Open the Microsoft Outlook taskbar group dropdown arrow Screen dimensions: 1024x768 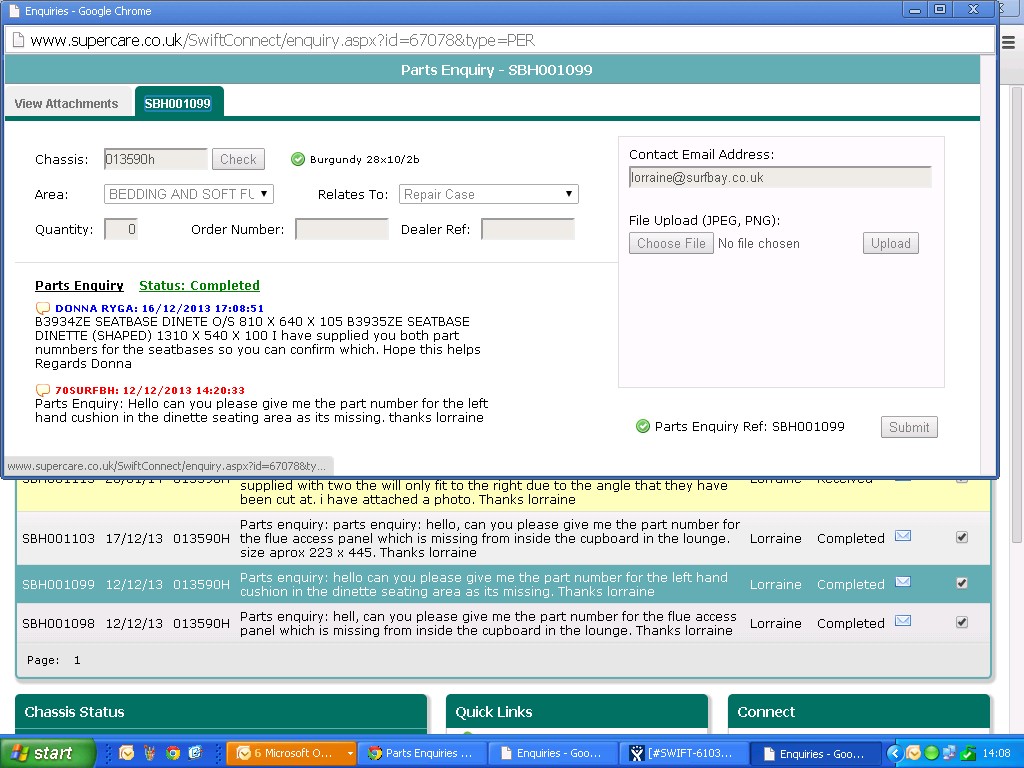click(350, 754)
